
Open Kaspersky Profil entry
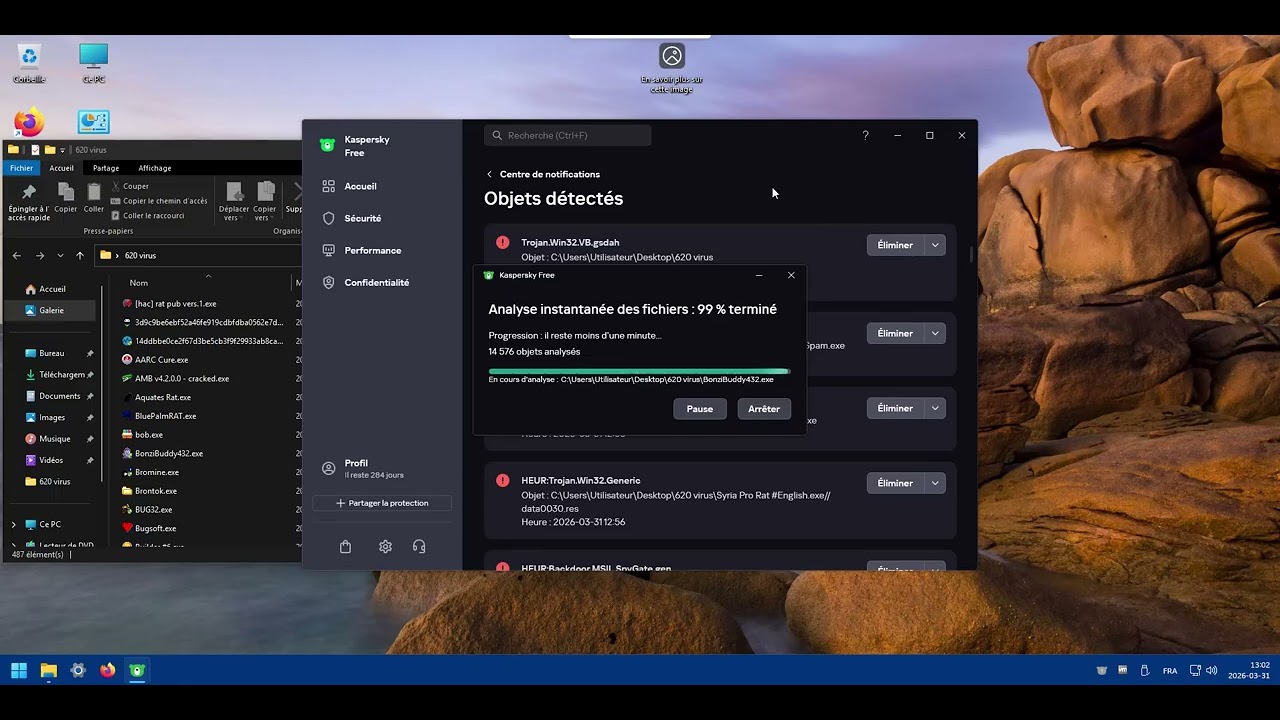click(x=363, y=468)
